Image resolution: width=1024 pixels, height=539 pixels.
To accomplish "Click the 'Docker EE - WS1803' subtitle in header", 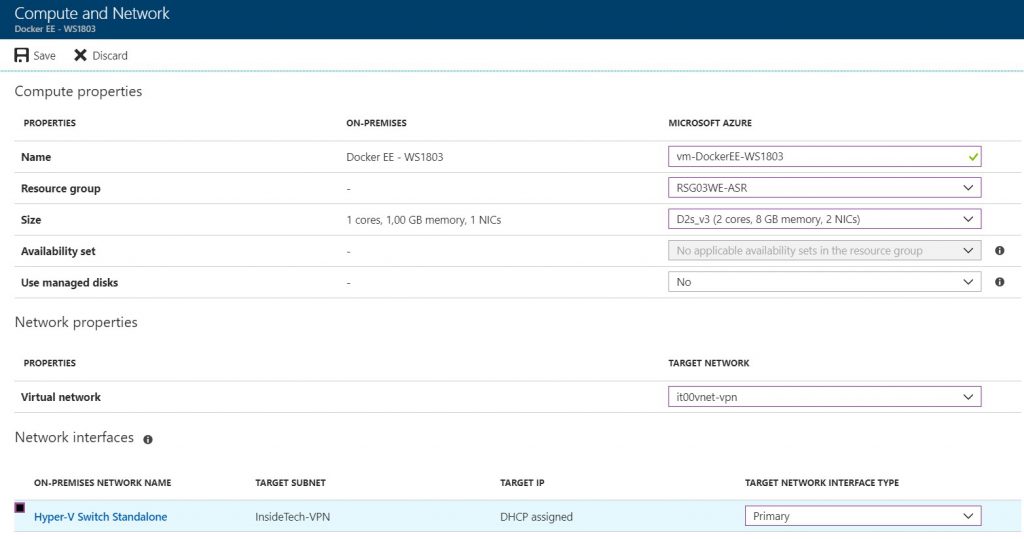I will click(x=55, y=29).
